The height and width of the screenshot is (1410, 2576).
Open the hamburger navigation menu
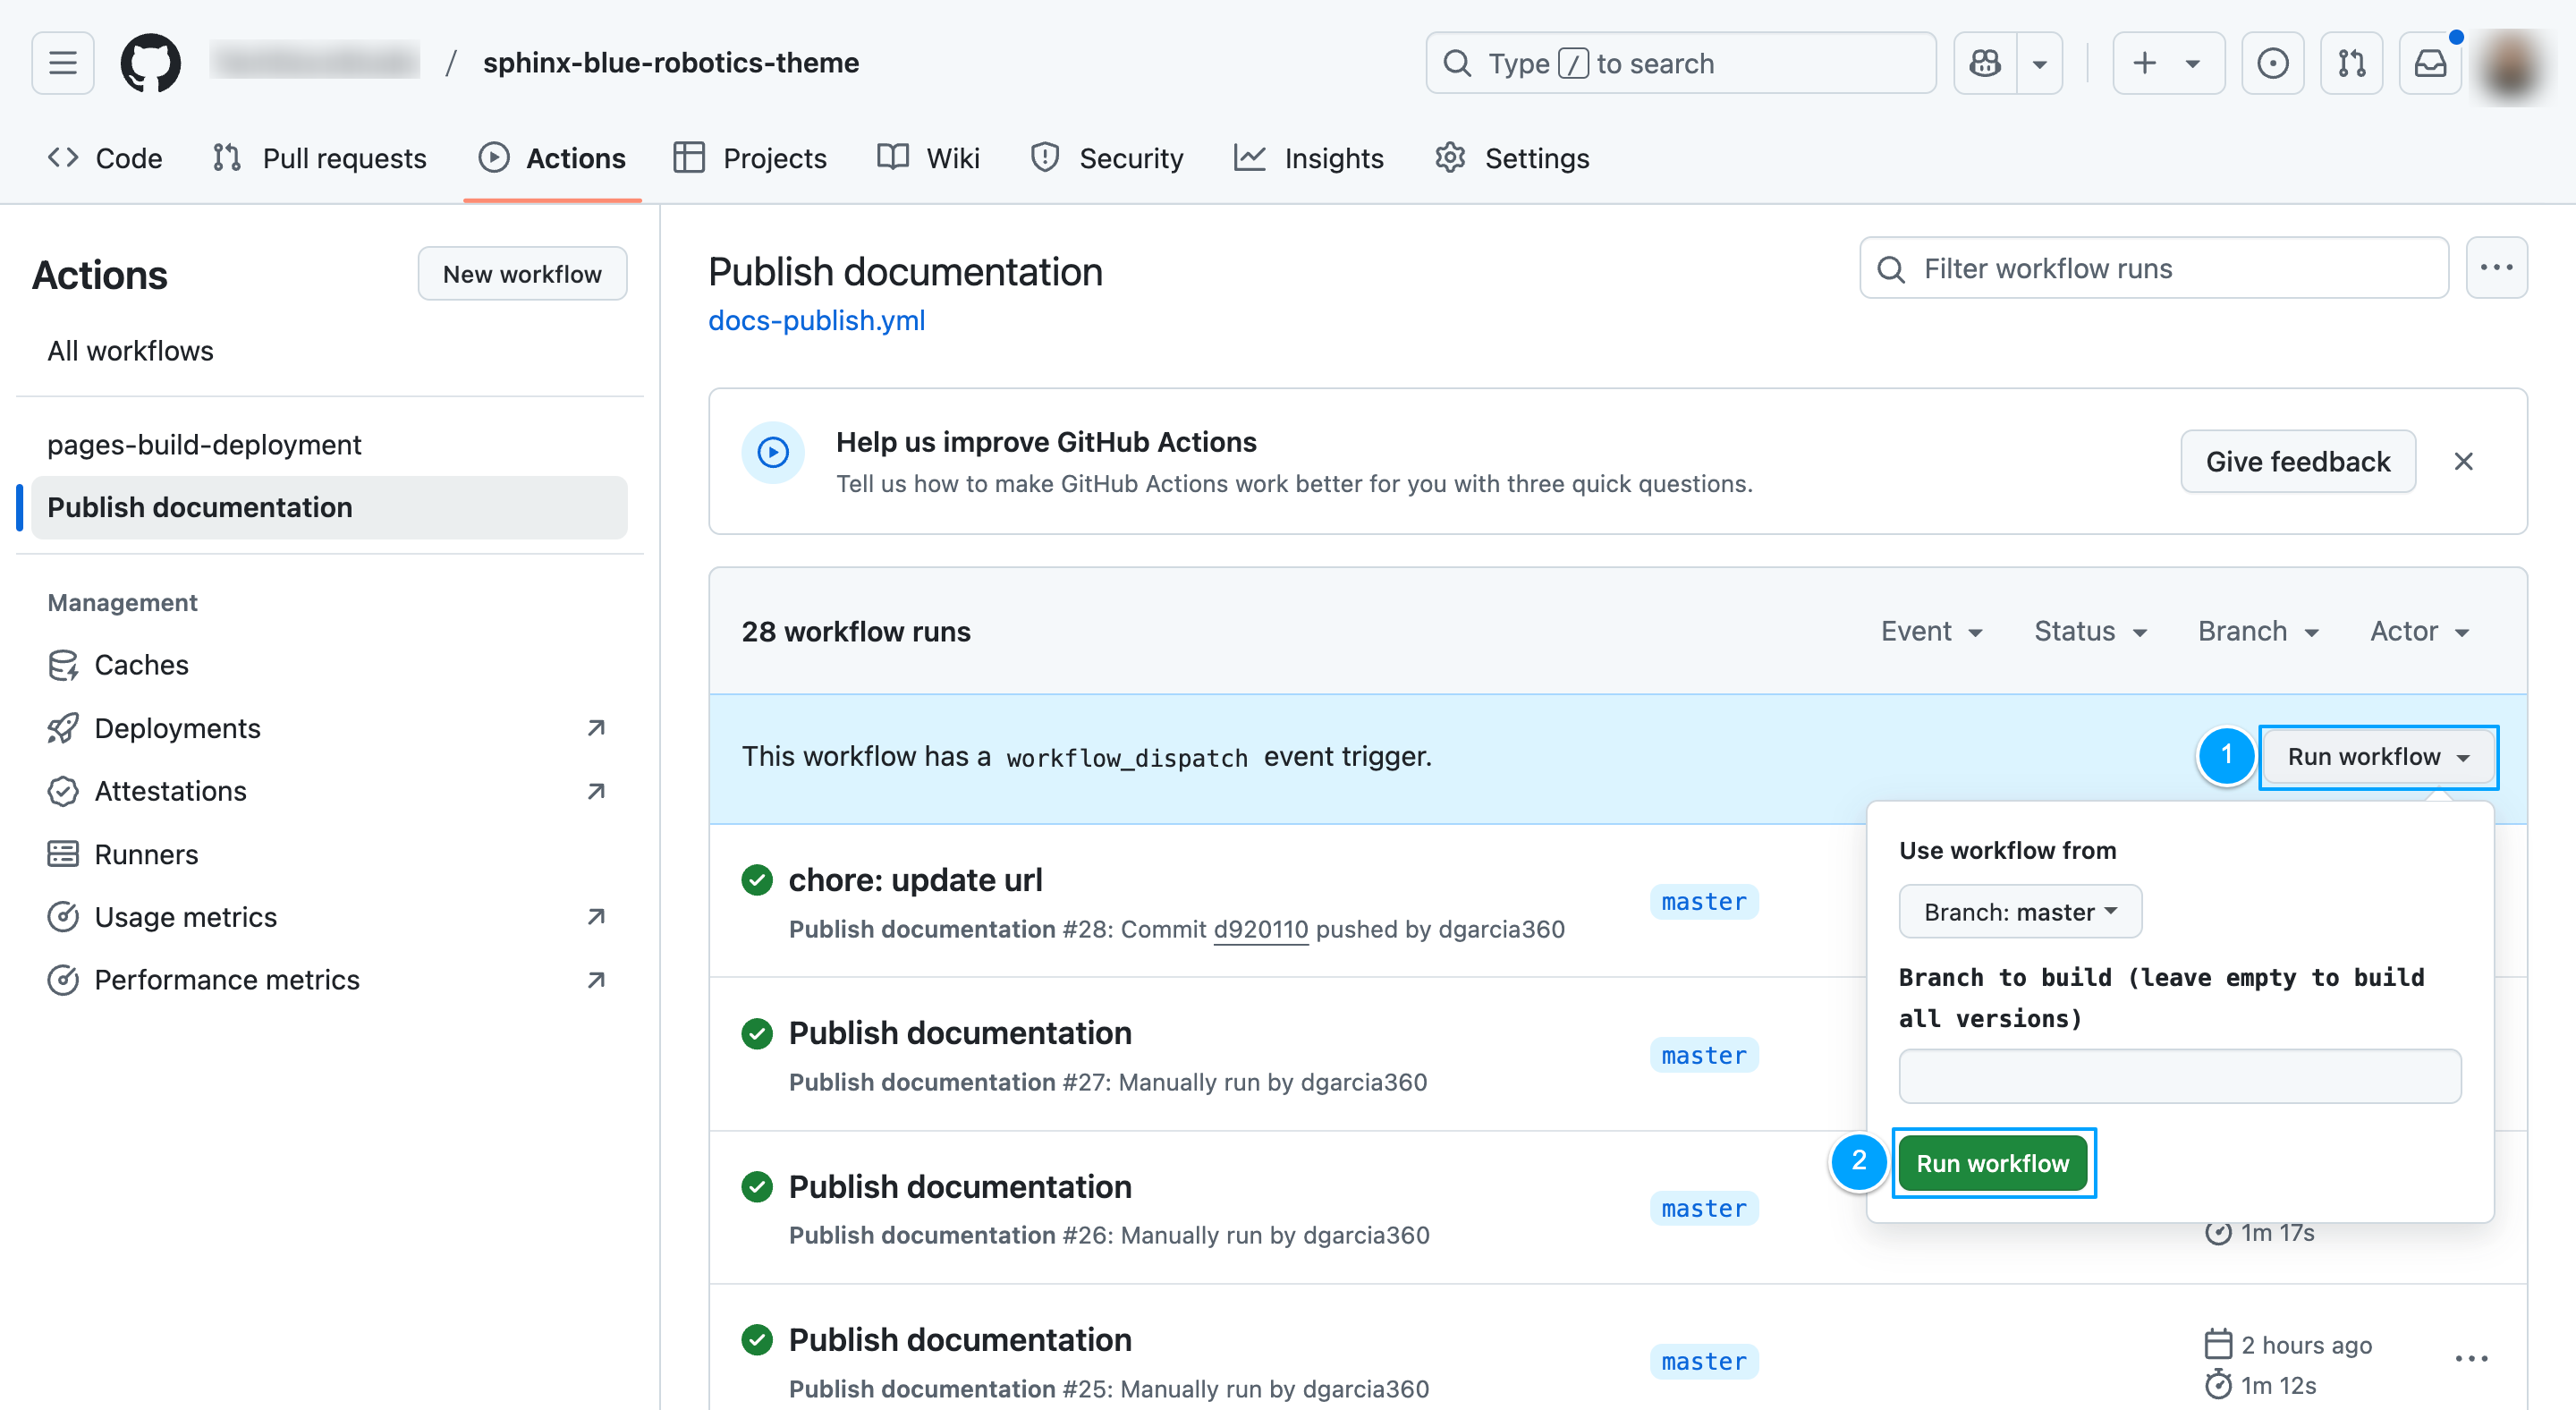(x=62, y=63)
